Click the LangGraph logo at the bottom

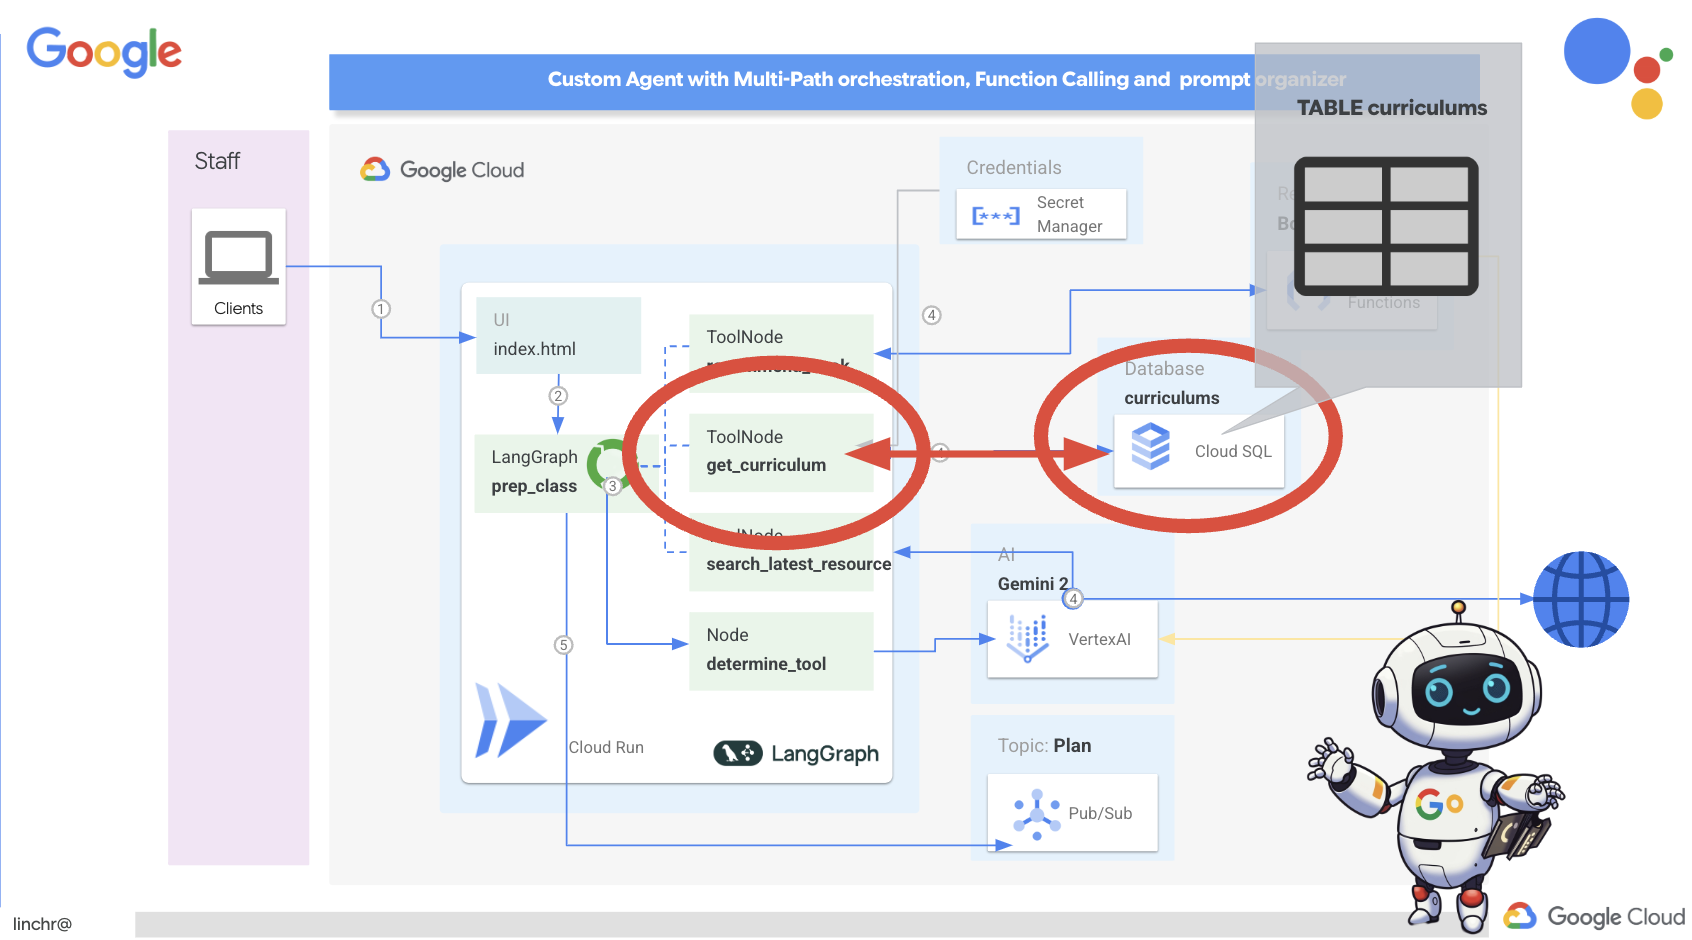click(x=796, y=753)
